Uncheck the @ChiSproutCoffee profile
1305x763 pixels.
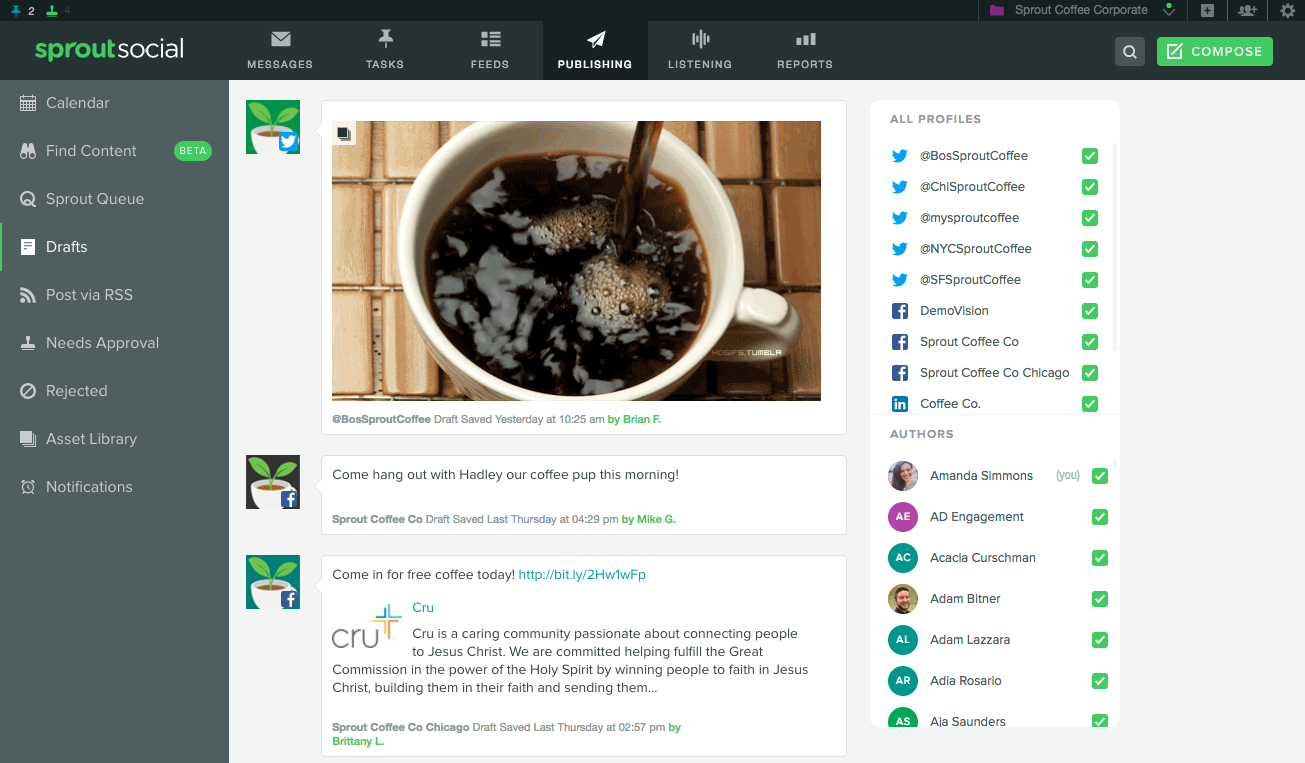coord(1090,187)
